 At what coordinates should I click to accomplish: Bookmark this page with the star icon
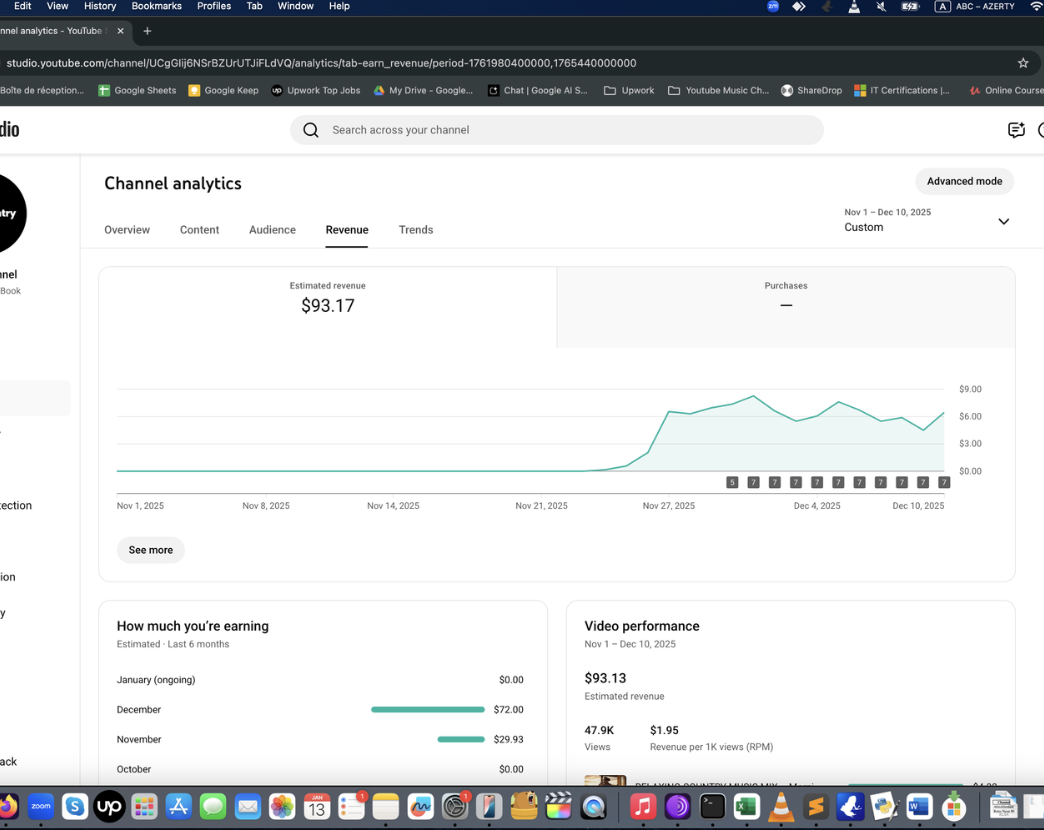[x=1023, y=63]
